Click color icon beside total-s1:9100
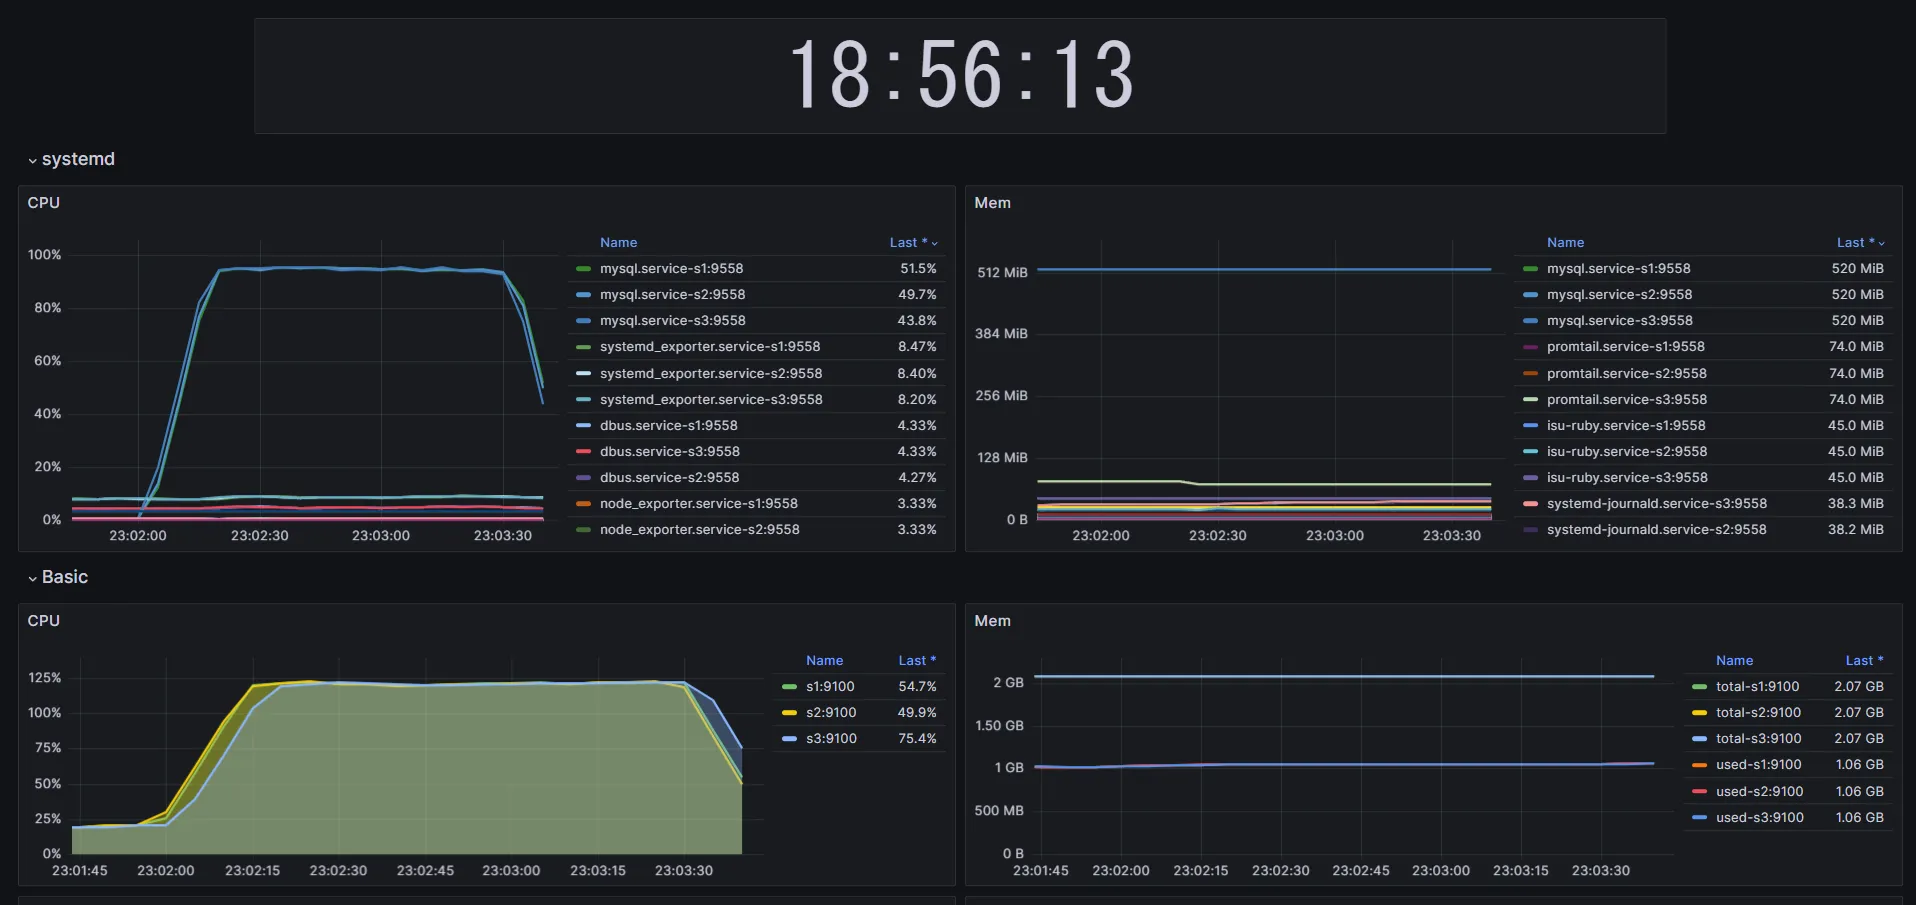 pos(1699,687)
